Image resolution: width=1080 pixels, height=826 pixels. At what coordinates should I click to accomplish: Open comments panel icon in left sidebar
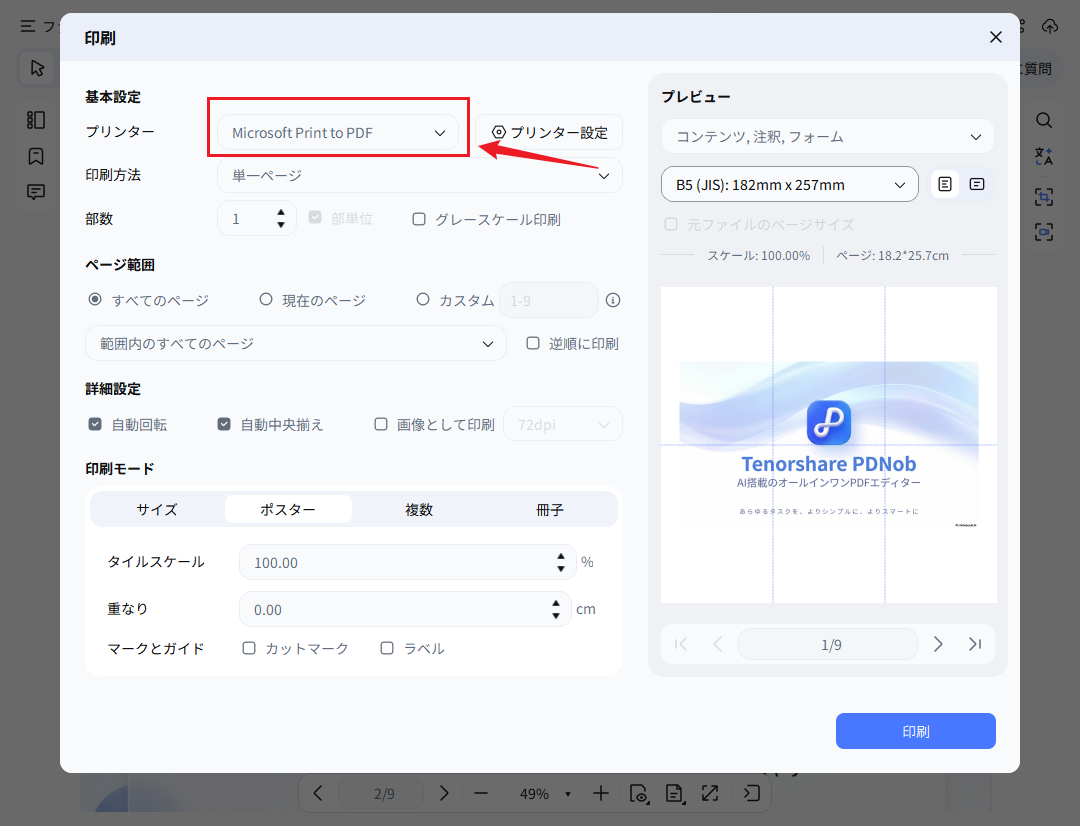(36, 192)
